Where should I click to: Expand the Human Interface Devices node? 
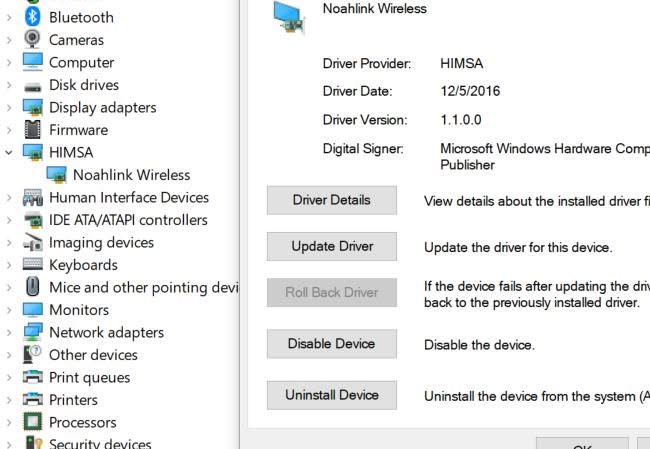[x=9, y=197]
